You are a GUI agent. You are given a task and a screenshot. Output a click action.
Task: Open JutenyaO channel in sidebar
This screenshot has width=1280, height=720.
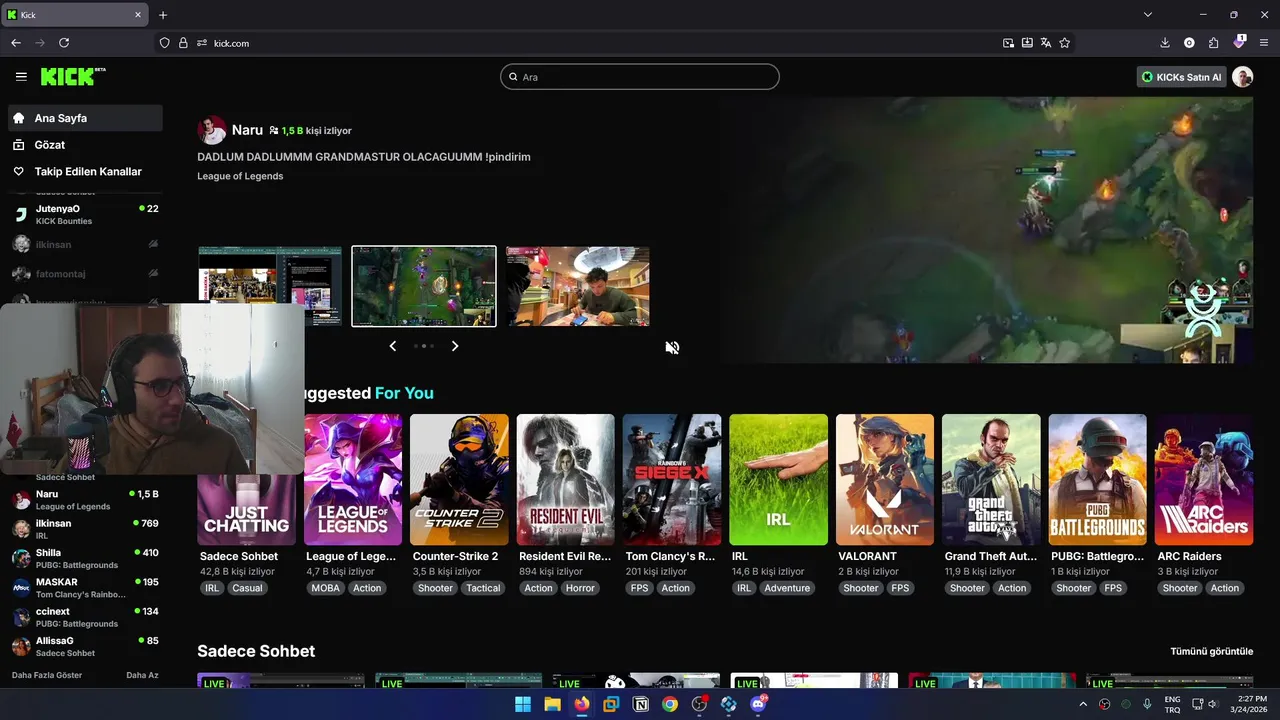click(85, 214)
